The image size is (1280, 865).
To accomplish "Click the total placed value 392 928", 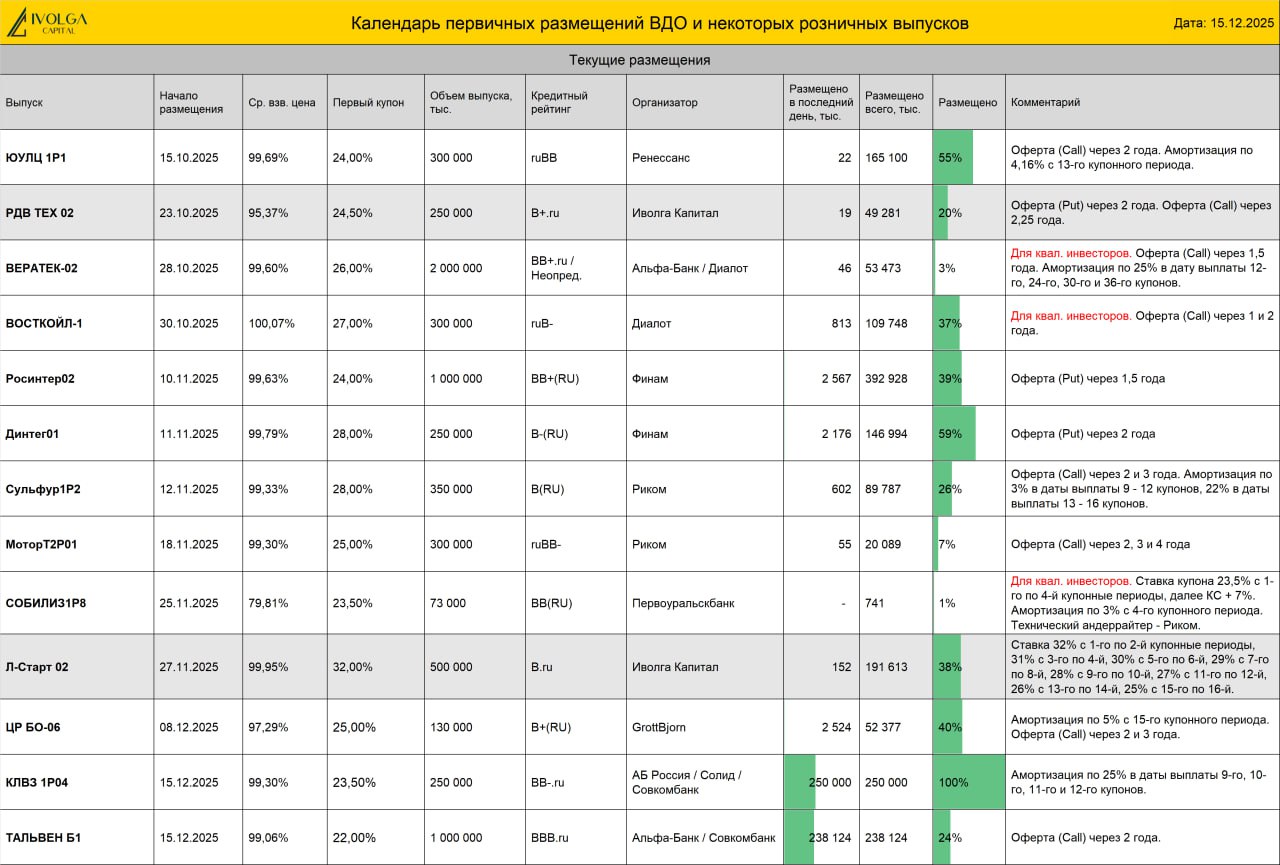I will (886, 379).
